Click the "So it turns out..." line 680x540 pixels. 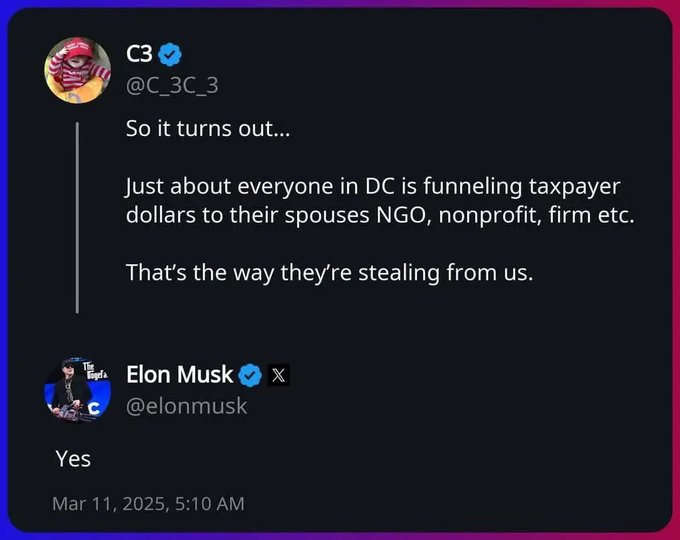207,129
